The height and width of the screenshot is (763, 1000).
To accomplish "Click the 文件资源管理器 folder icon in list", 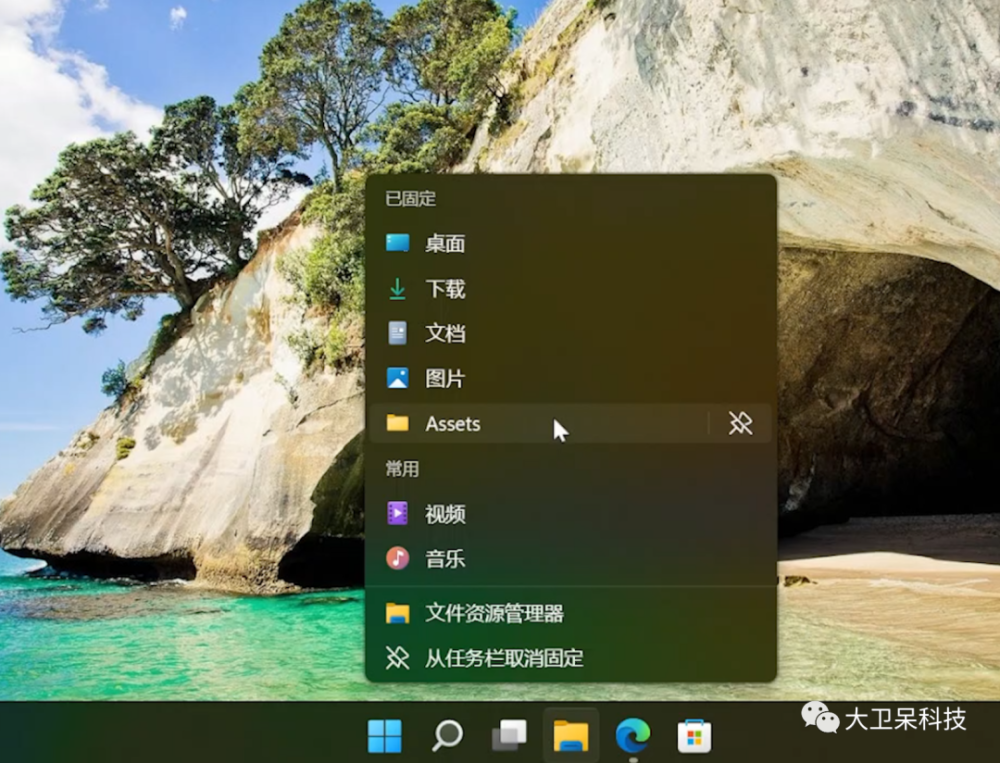I will coord(398,613).
